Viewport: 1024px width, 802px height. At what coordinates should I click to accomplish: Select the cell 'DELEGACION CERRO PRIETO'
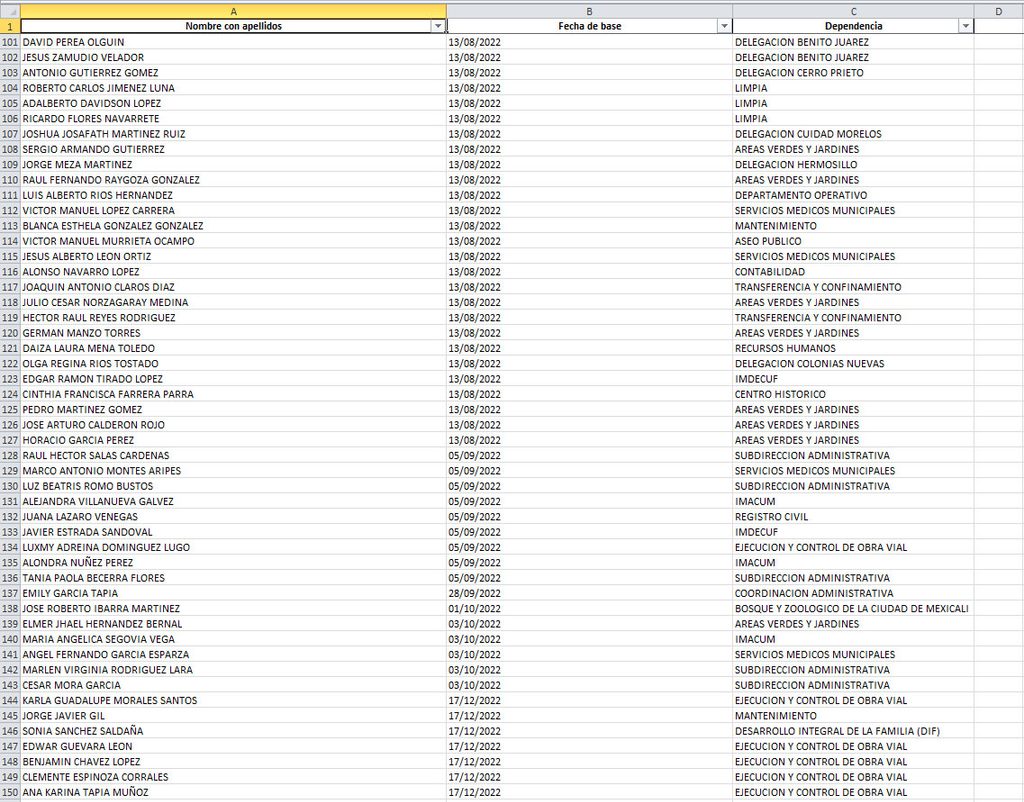tap(853, 72)
